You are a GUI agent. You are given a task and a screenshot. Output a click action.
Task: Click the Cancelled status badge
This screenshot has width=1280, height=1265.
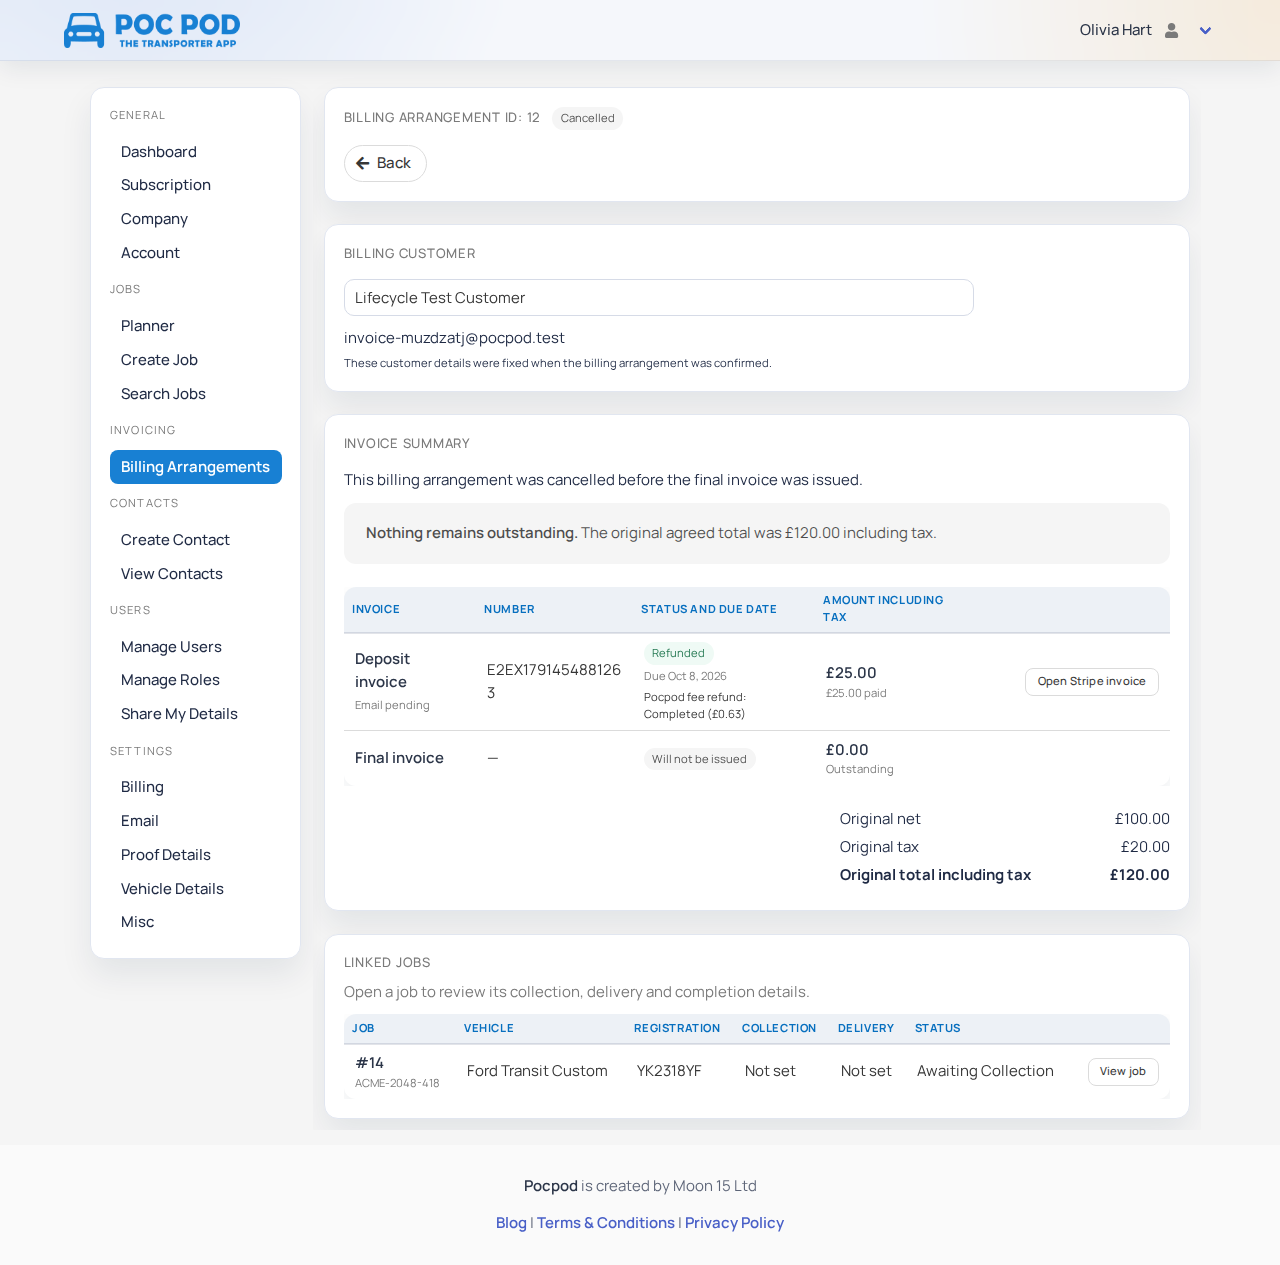587,118
